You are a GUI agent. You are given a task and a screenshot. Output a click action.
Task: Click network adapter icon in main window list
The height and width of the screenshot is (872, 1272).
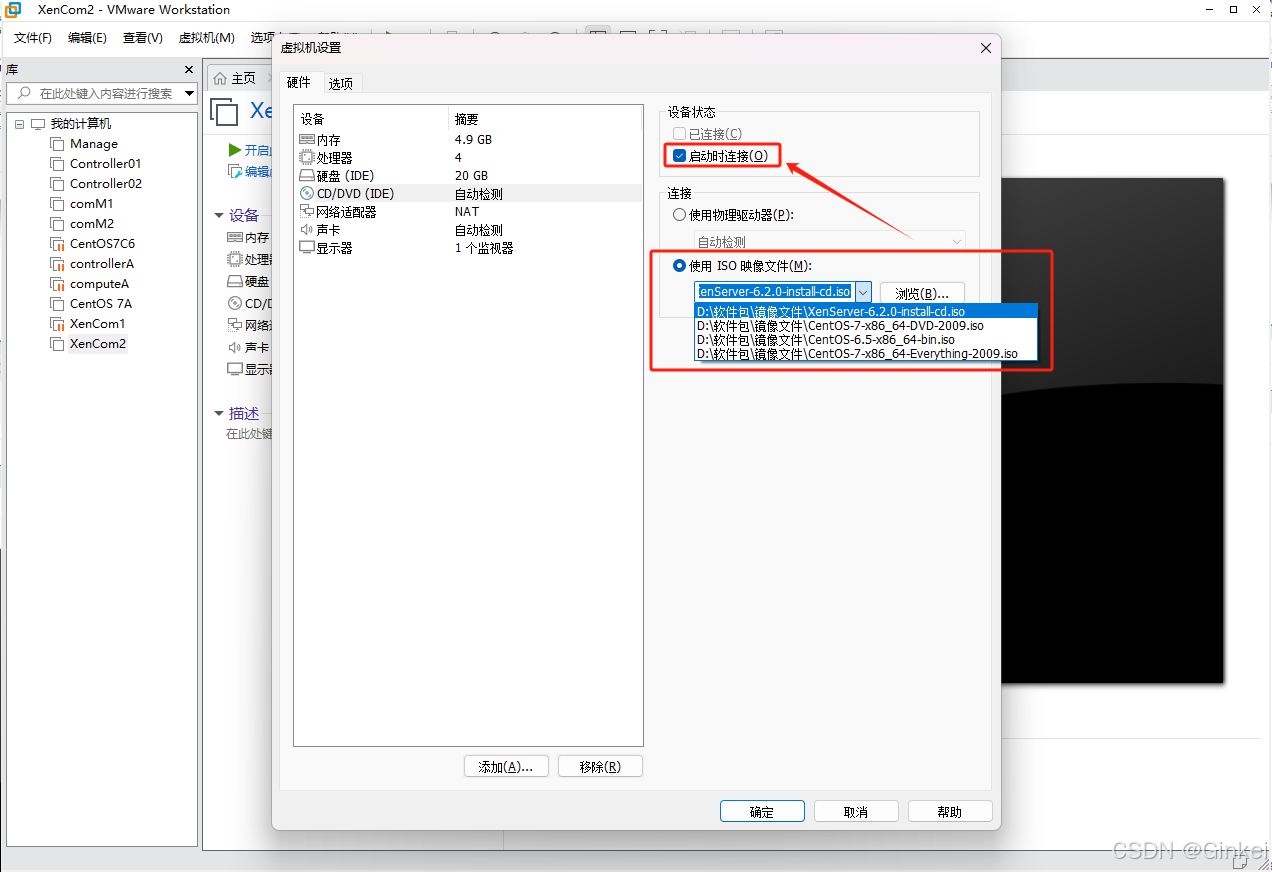click(x=235, y=325)
